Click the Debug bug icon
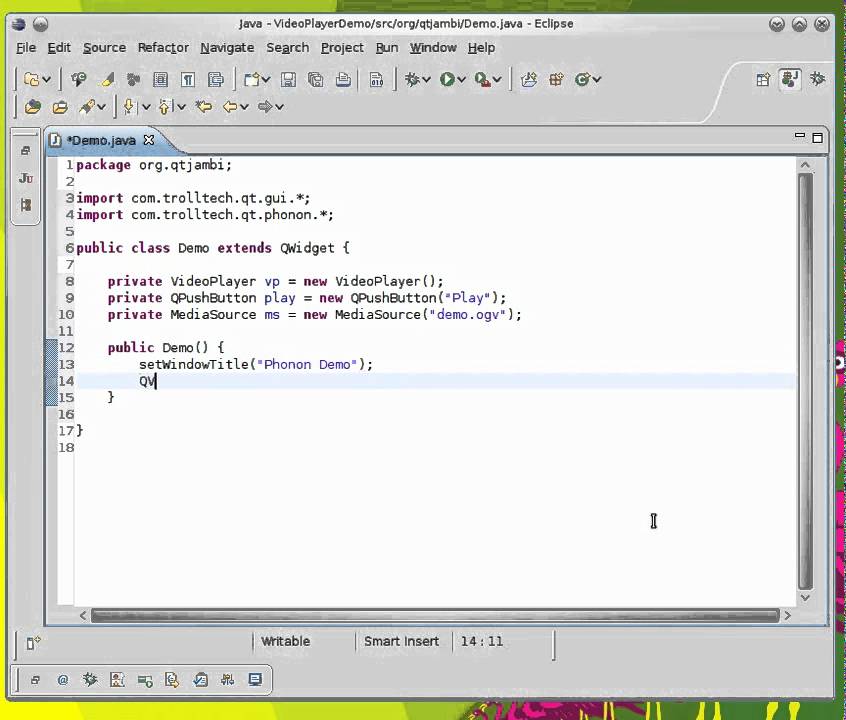The image size is (846, 720). 410,79
